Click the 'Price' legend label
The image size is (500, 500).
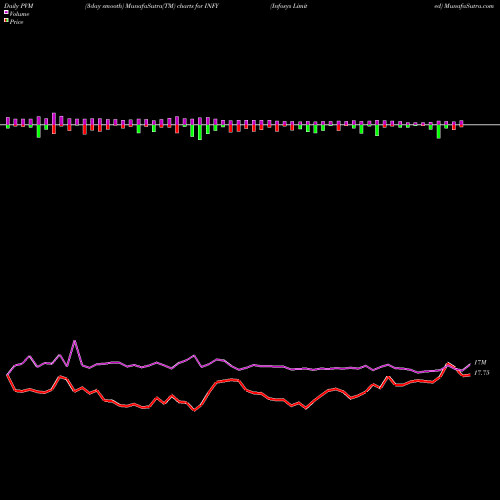point(16,22)
